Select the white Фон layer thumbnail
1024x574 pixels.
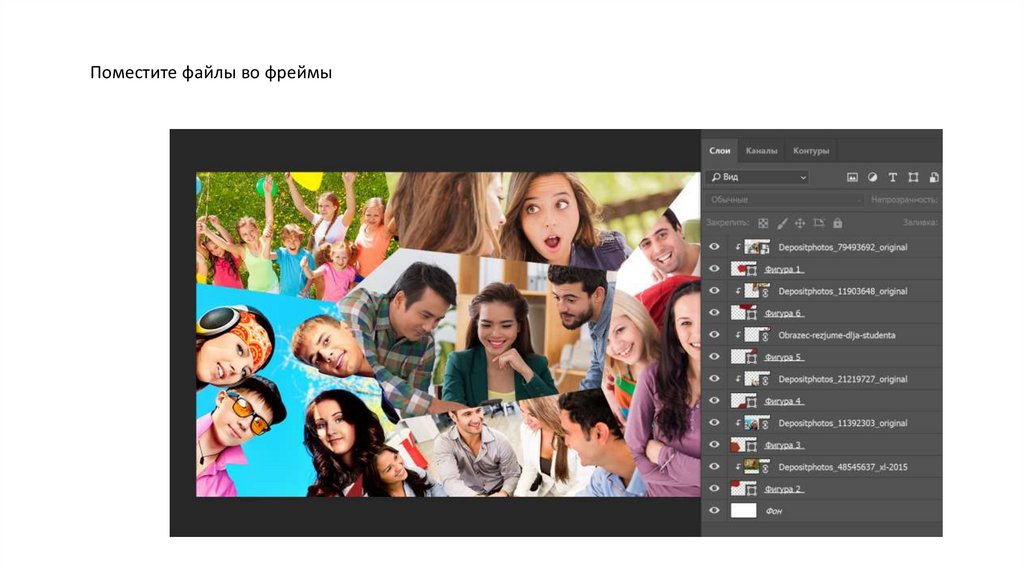click(x=743, y=511)
